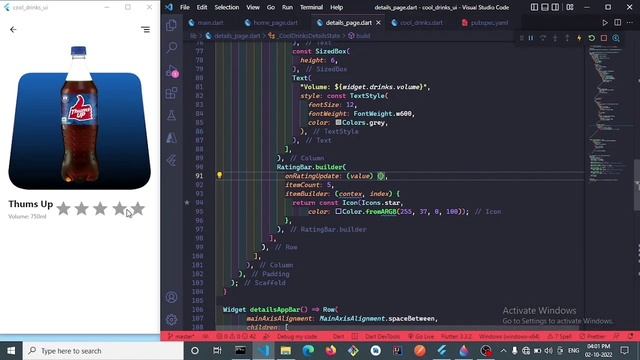Click the green restart debug icon

coord(591,38)
